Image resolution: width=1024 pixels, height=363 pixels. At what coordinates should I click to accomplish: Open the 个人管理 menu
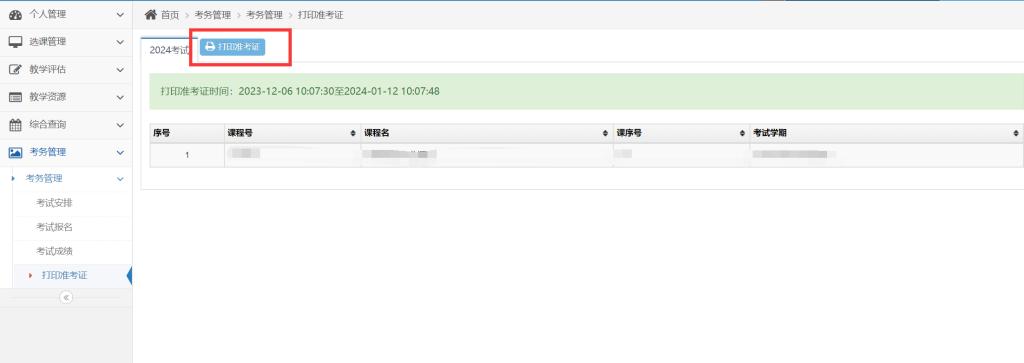click(x=66, y=14)
